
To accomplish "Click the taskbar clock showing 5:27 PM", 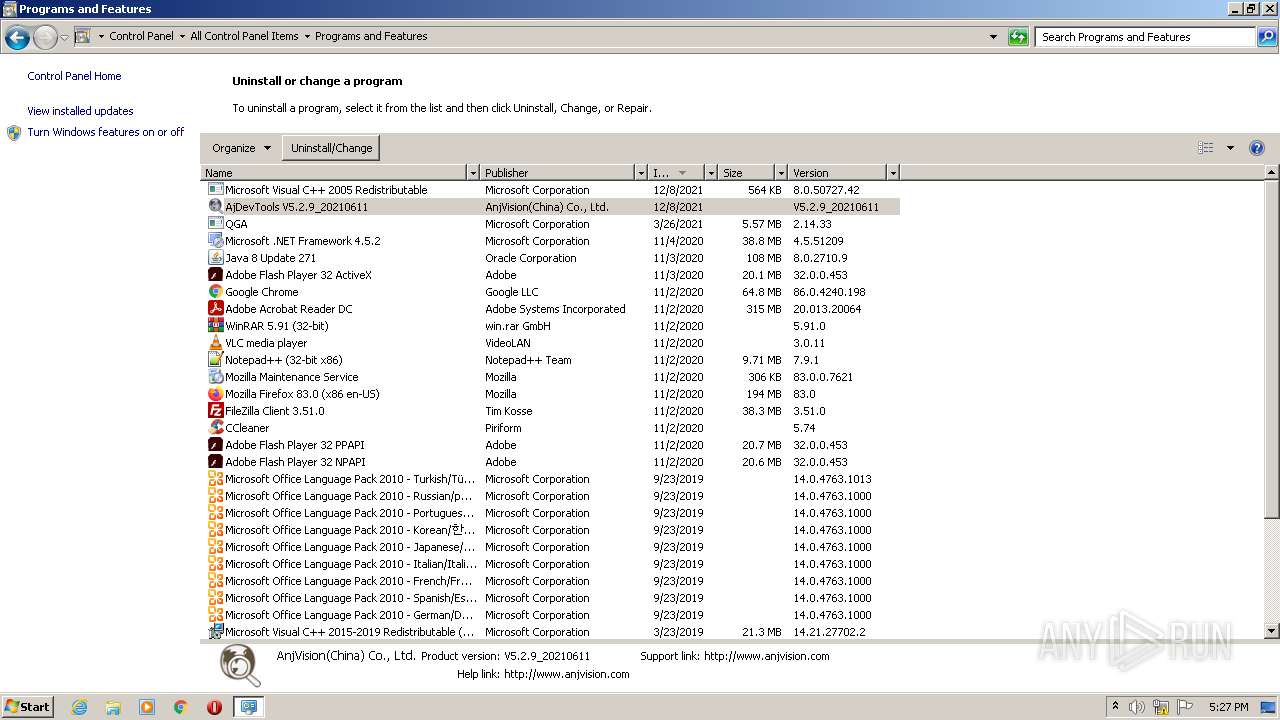I will (1228, 707).
